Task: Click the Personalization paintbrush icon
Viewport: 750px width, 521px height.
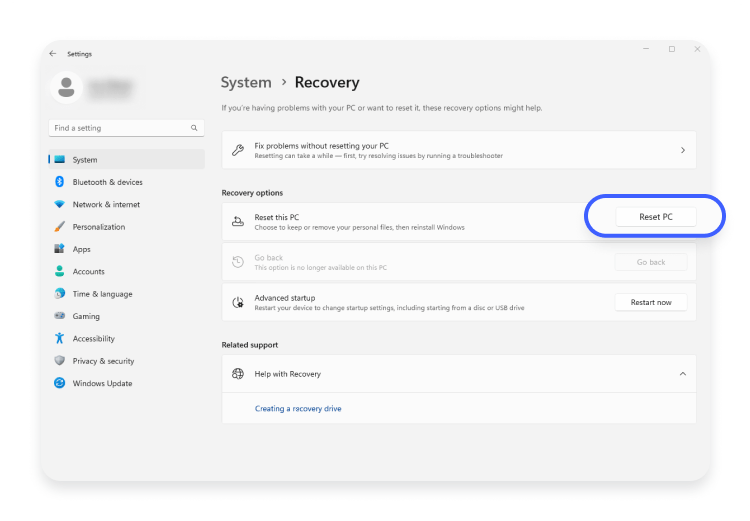Action: [x=59, y=226]
